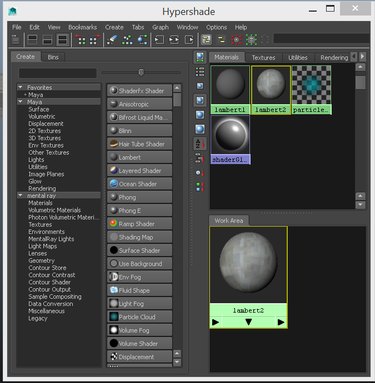The width and height of the screenshot is (375, 383).
Task: Show top tabs only layout icon
Action: [x=32, y=40]
